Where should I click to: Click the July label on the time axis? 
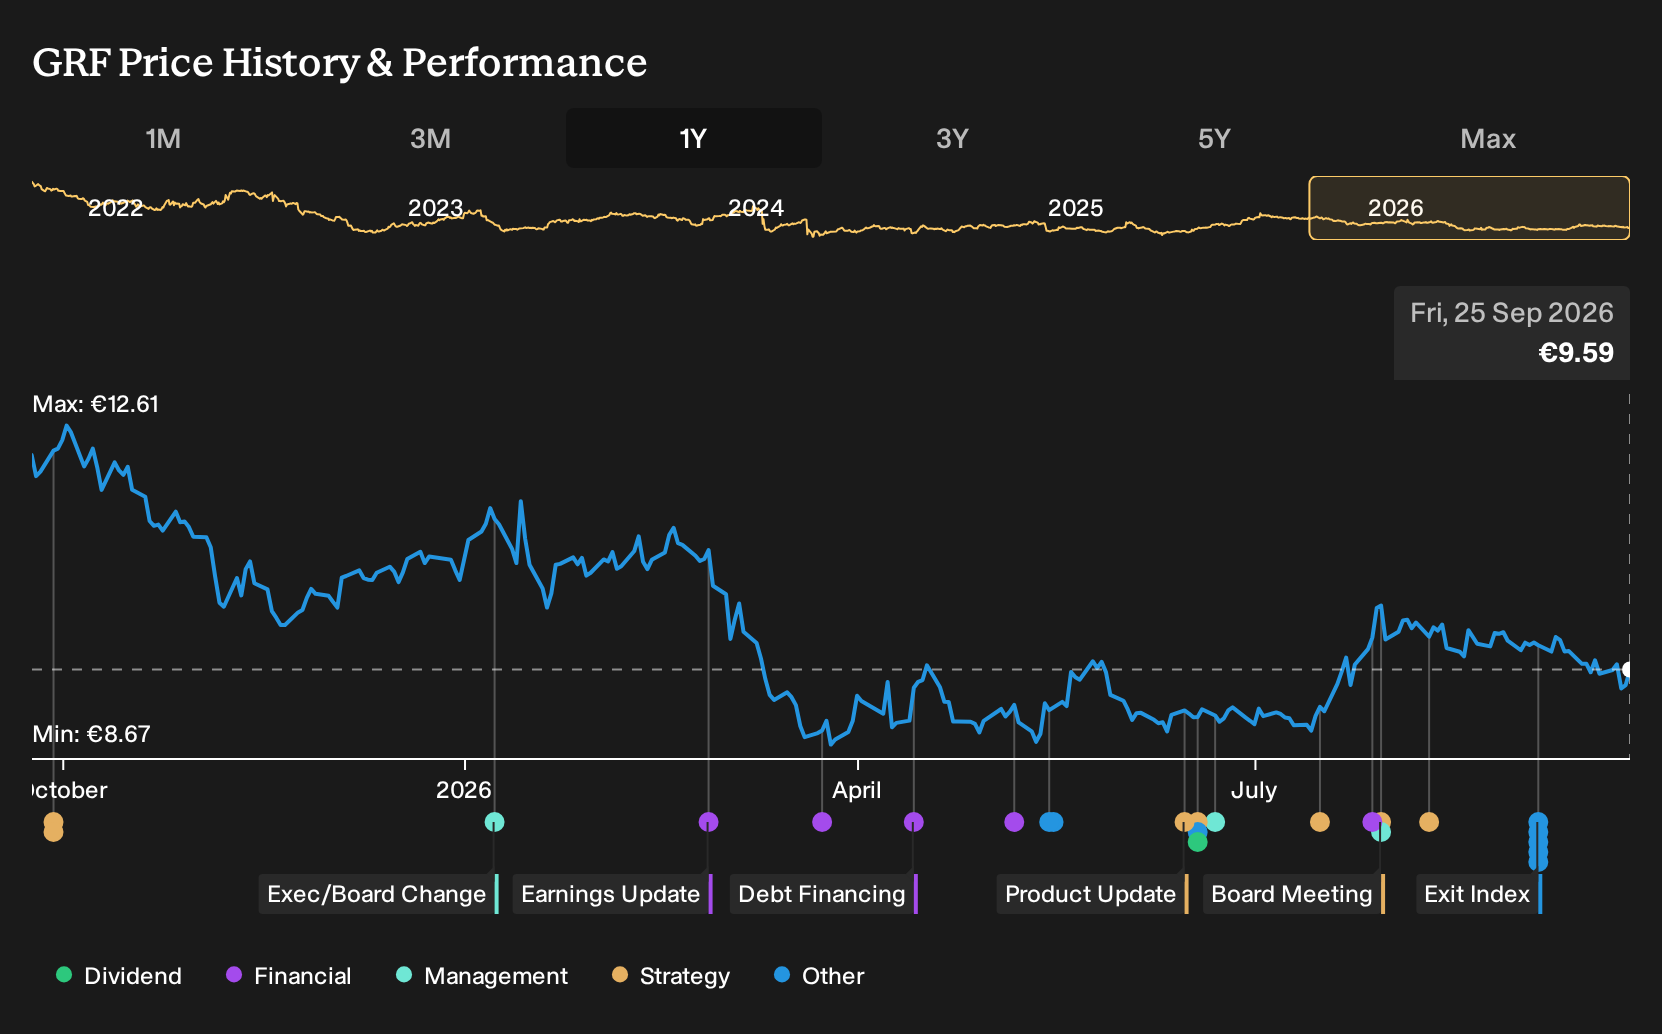[1254, 790]
